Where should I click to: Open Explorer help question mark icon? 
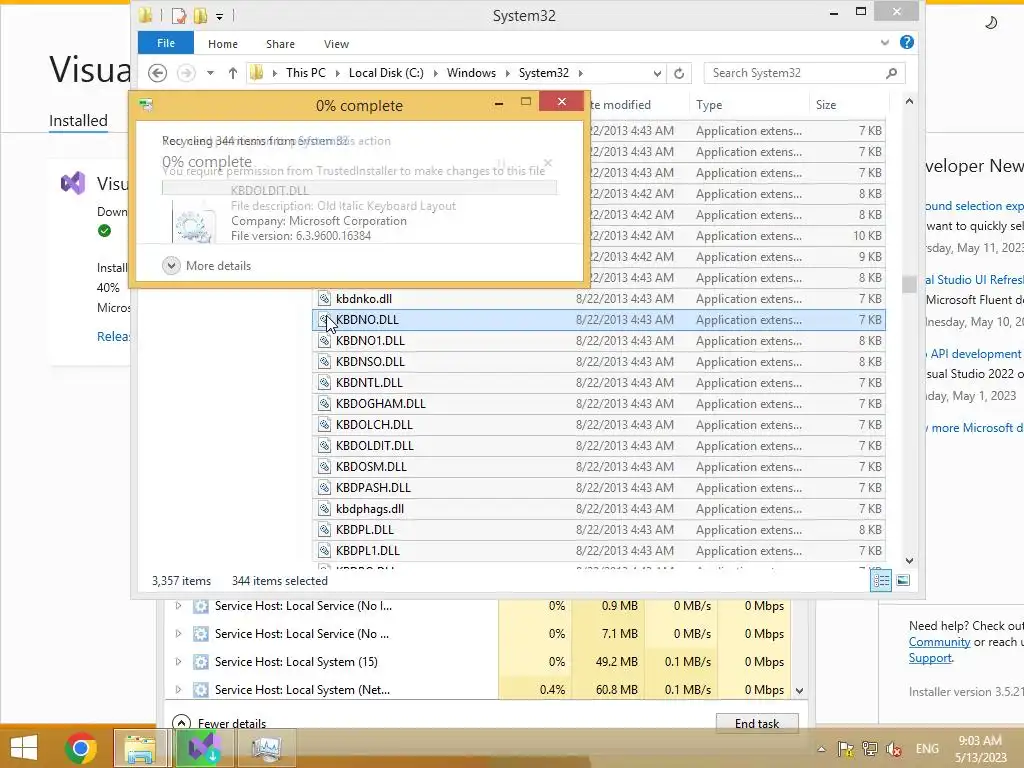click(x=906, y=42)
